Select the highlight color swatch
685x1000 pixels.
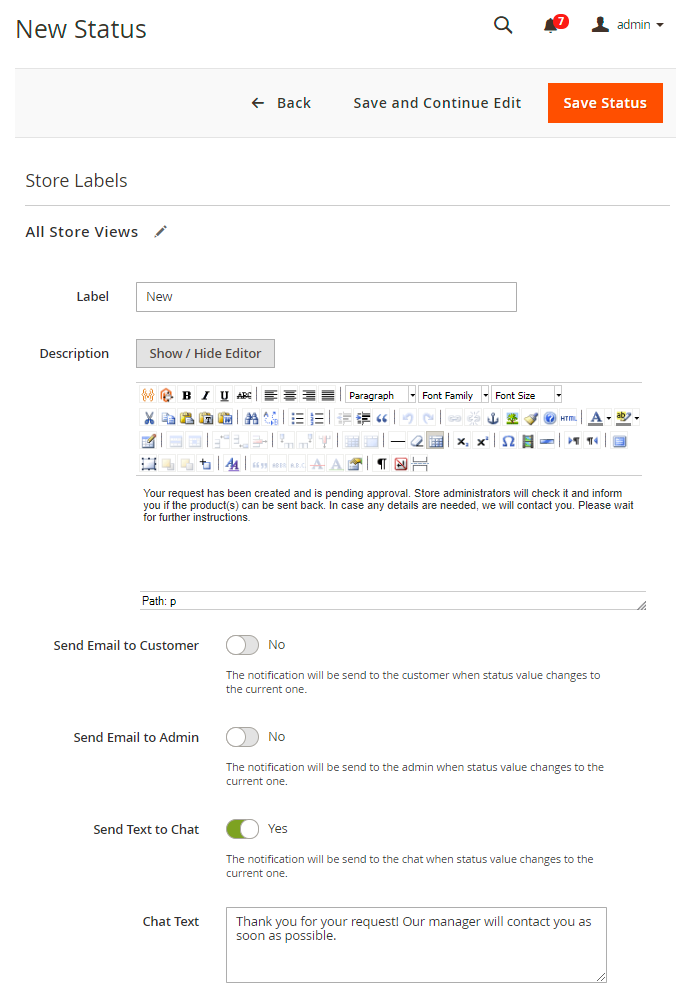point(624,418)
